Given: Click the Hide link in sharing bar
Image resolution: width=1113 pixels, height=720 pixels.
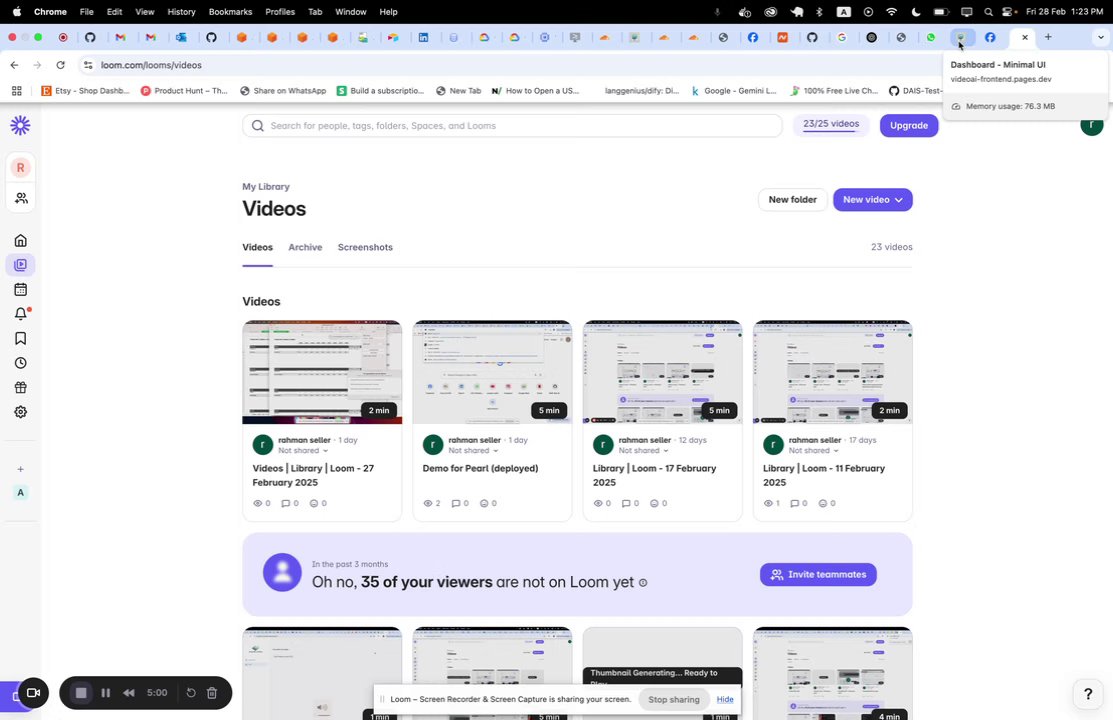Looking at the screenshot, I should [x=725, y=699].
